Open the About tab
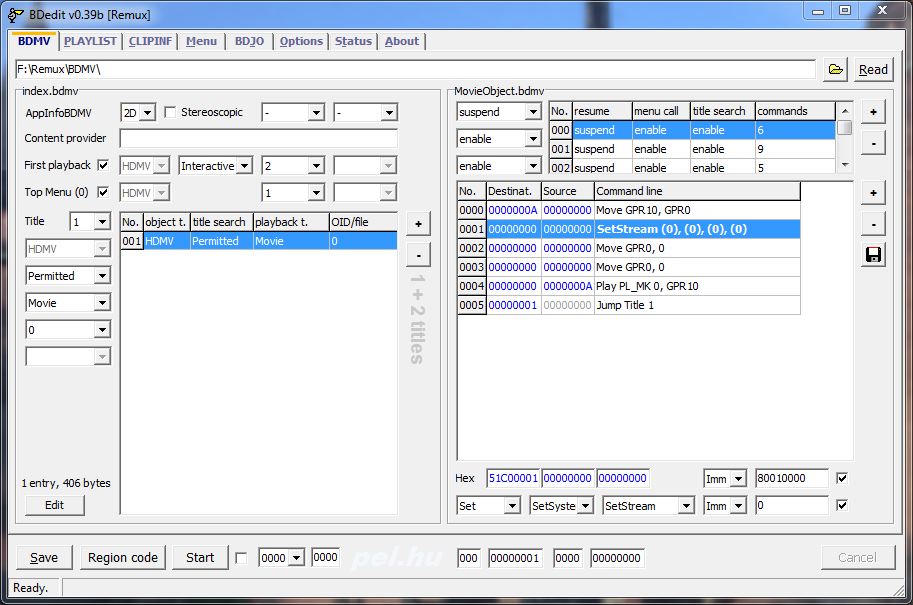This screenshot has width=913, height=605. pyautogui.click(x=402, y=41)
